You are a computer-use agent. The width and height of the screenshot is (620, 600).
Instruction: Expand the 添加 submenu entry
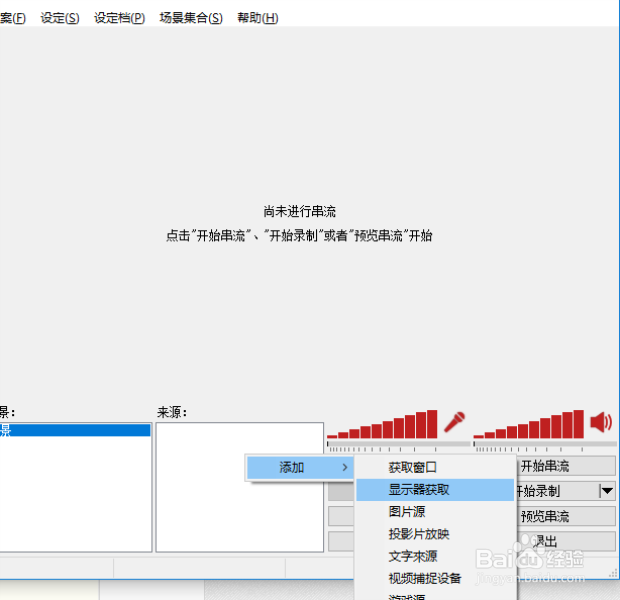pos(300,468)
